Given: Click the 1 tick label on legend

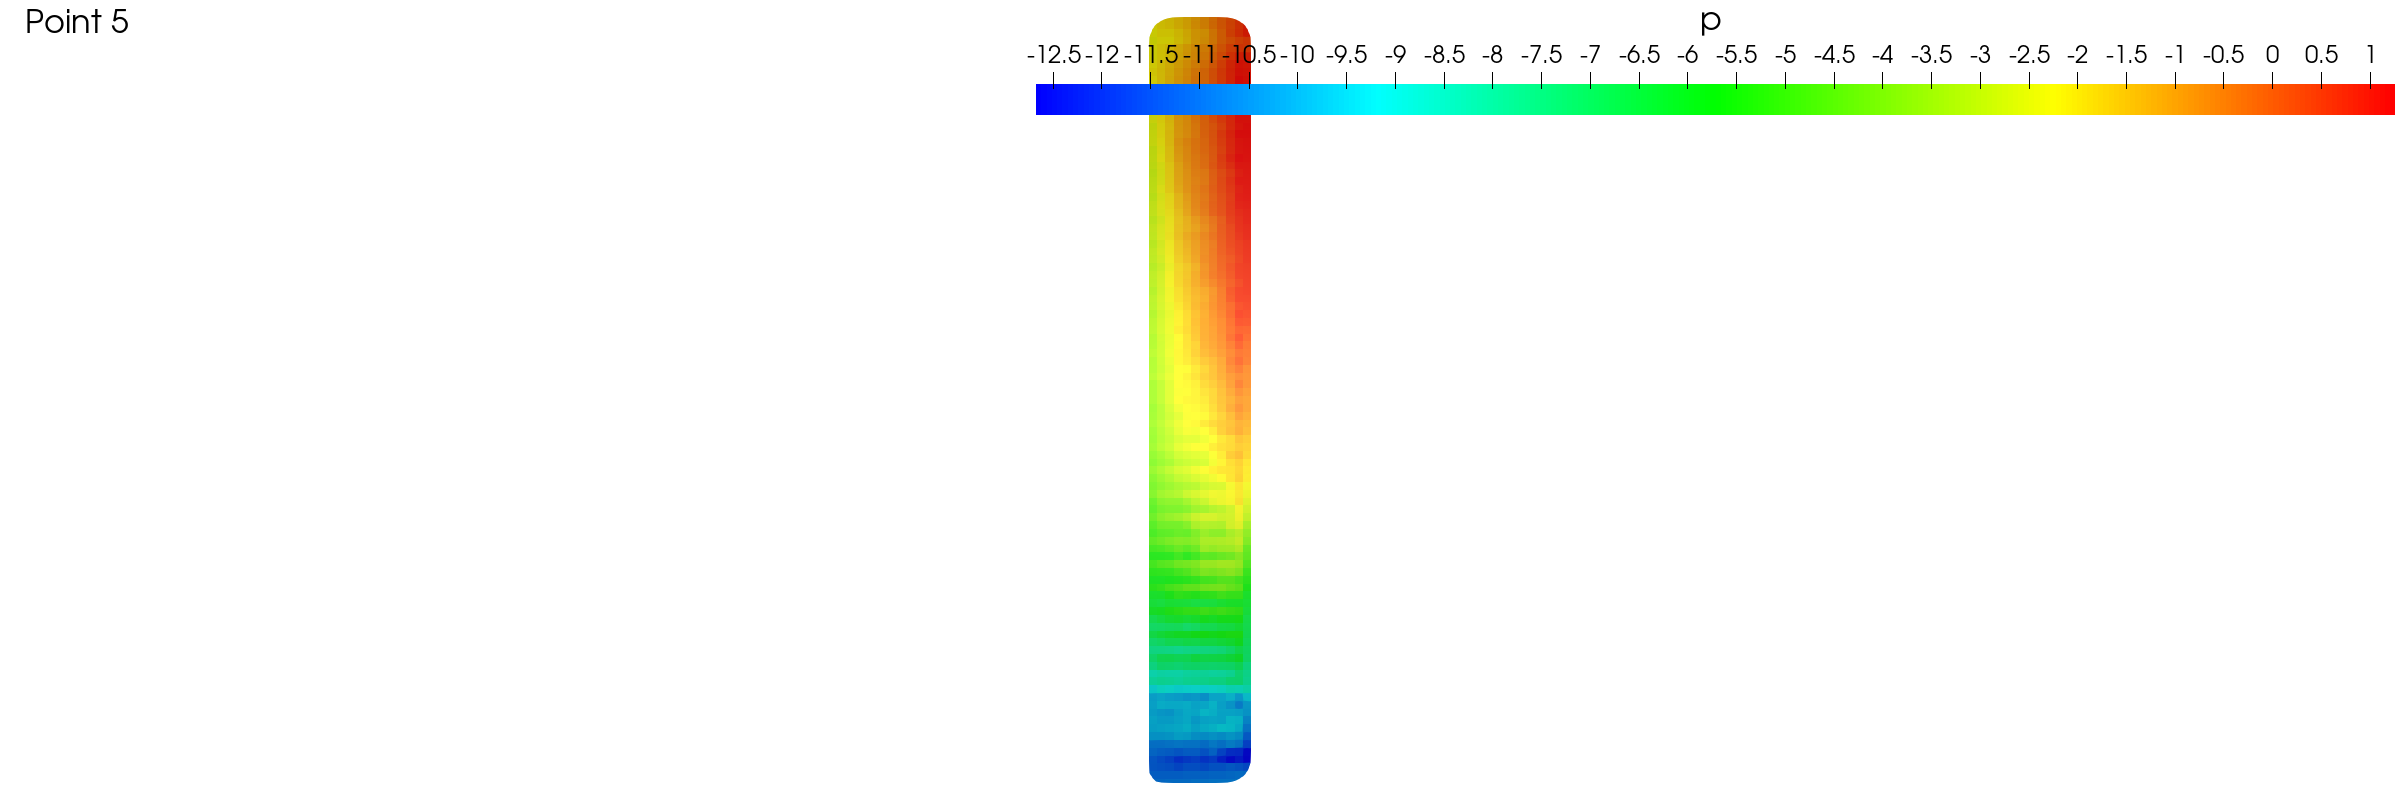Looking at the screenshot, I should click(x=2370, y=55).
